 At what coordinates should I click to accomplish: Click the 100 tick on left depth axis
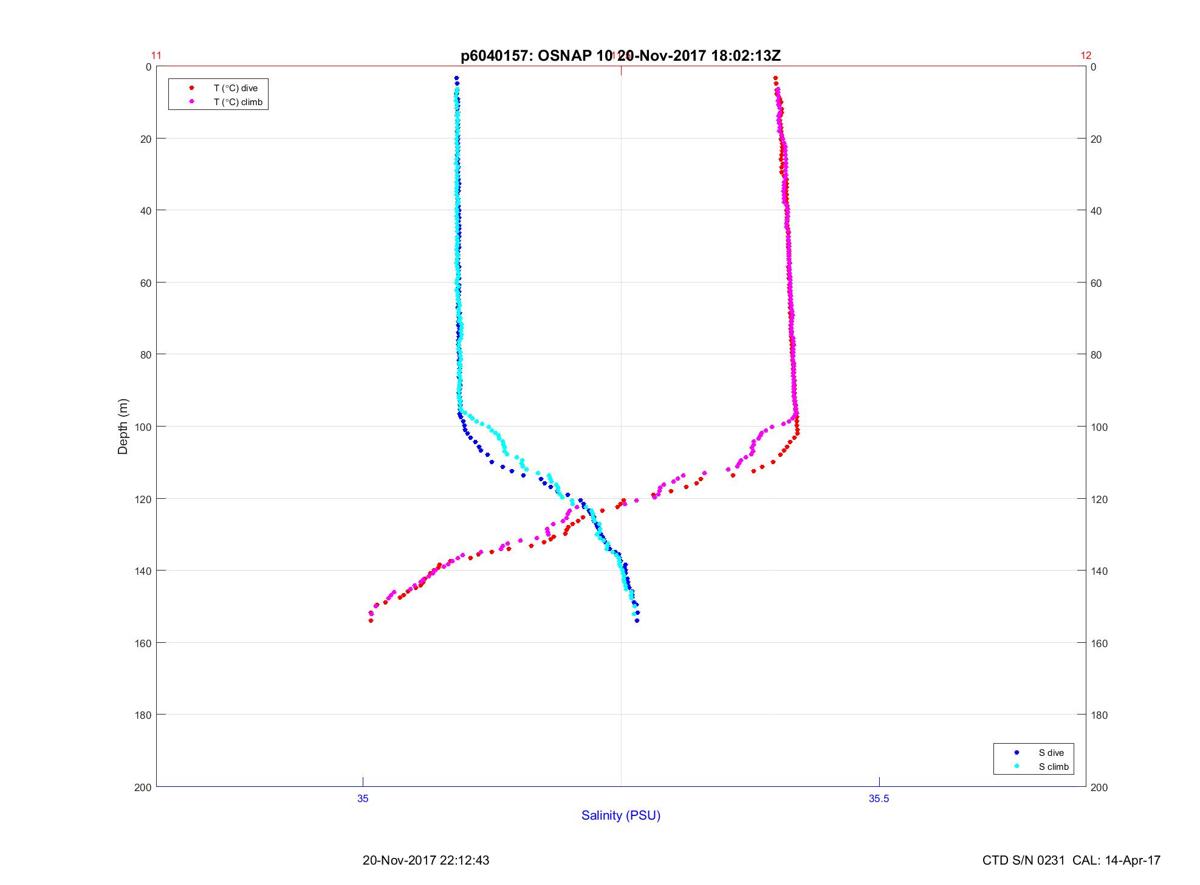[x=142, y=427]
